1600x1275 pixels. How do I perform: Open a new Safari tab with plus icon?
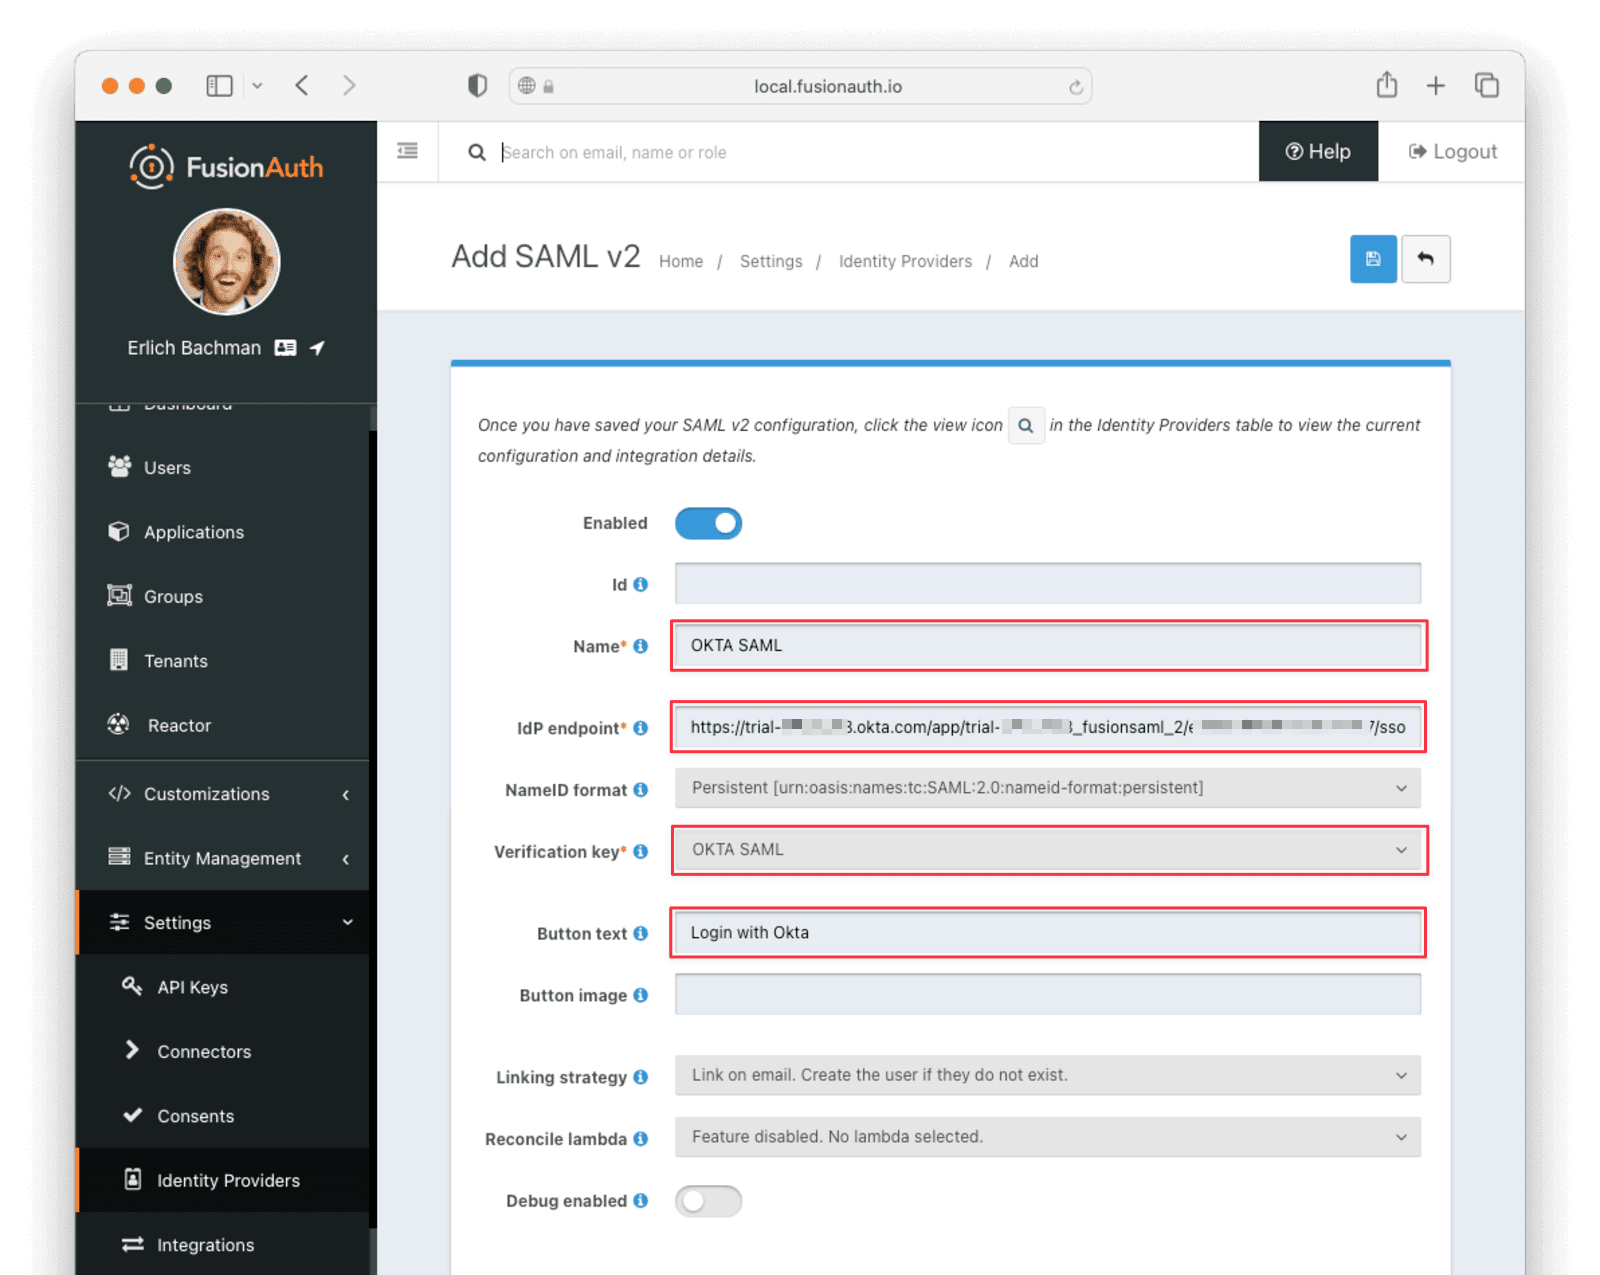click(1435, 86)
